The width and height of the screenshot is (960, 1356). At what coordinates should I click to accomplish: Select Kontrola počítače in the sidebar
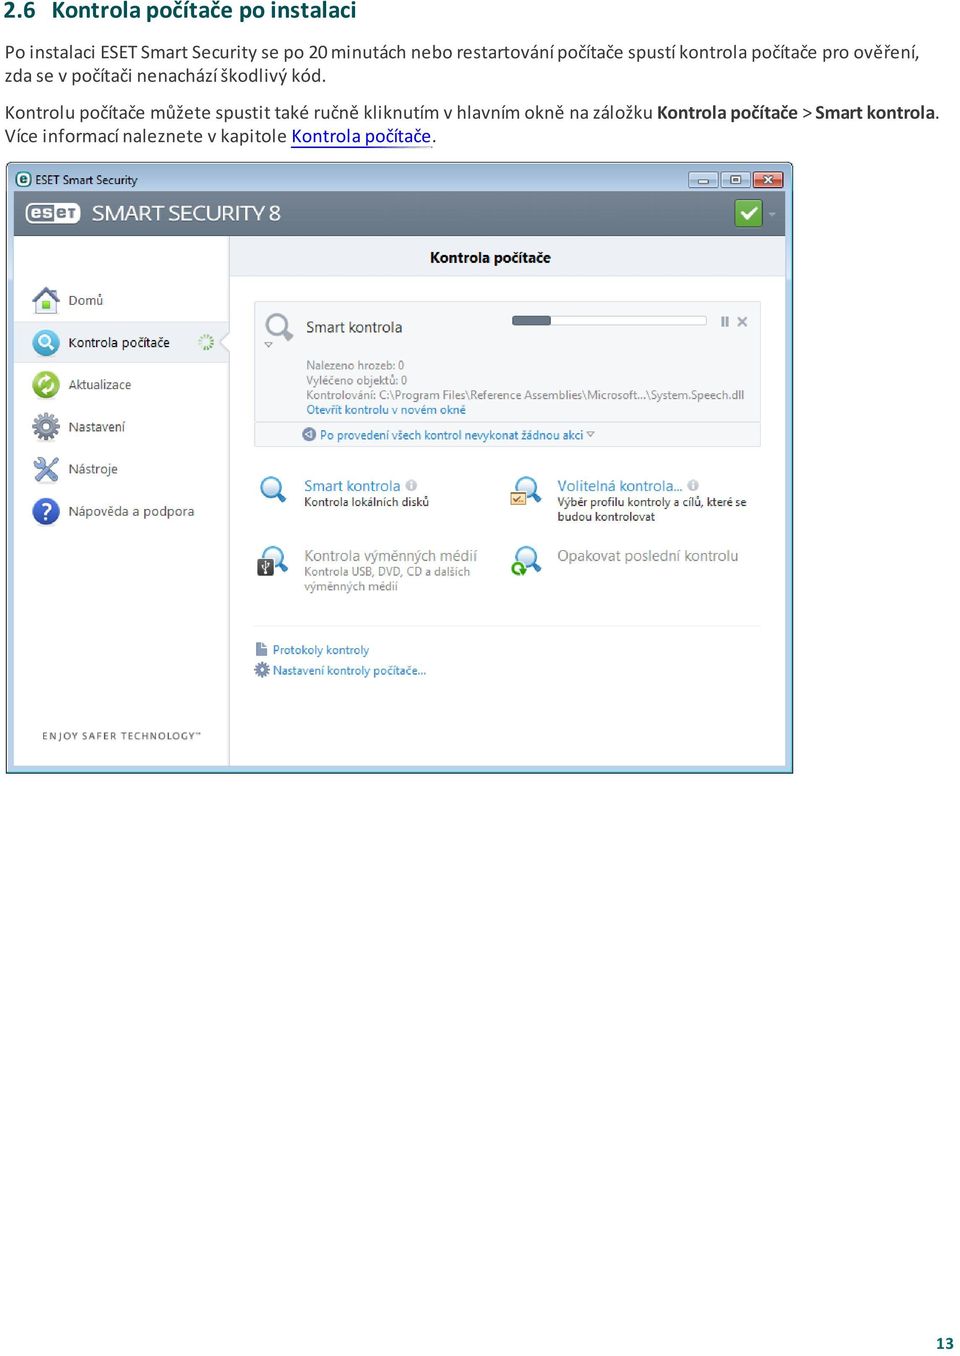pos(121,343)
